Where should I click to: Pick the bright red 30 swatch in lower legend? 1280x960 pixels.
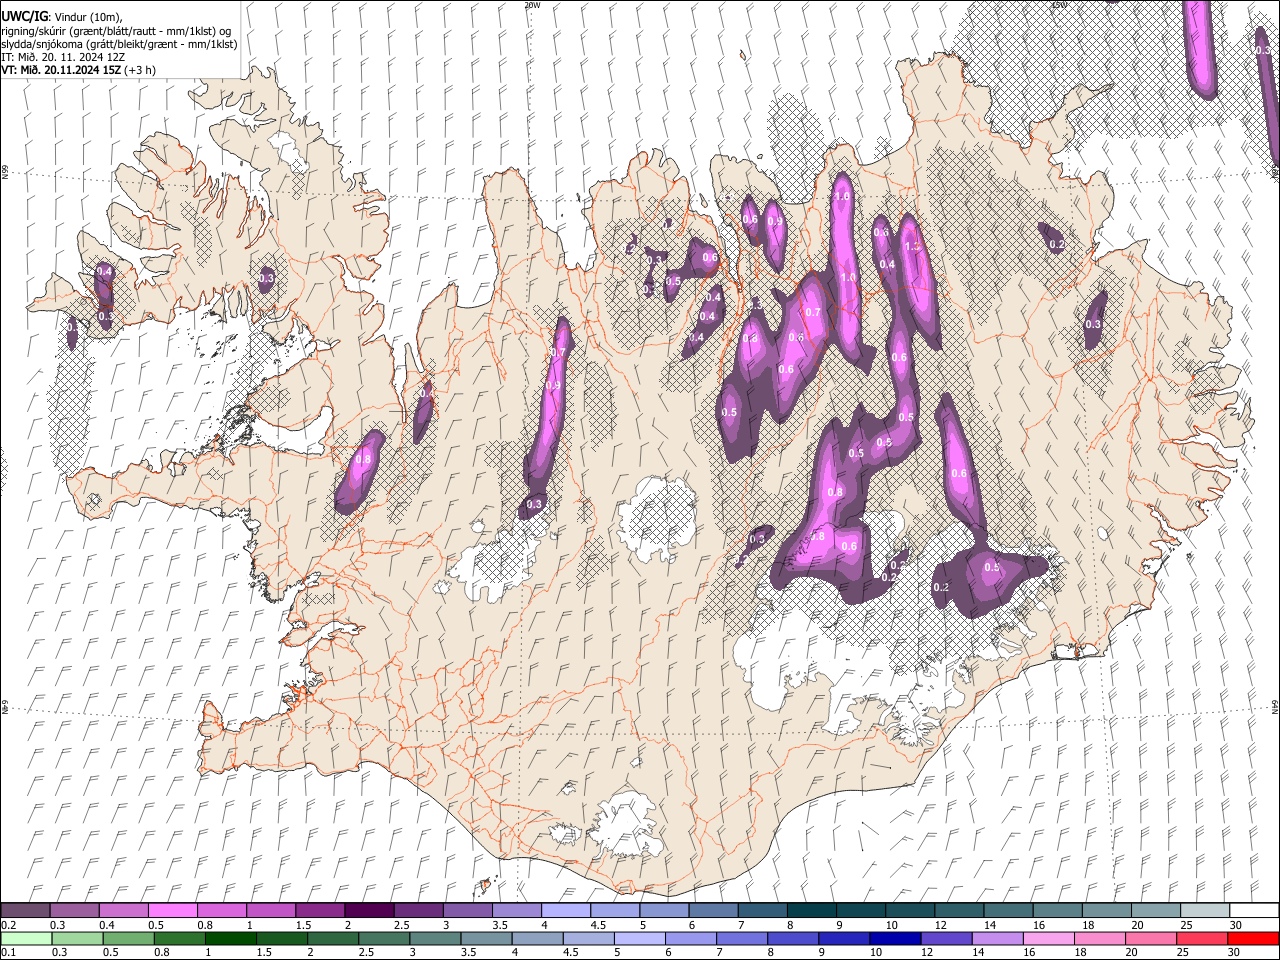coord(1254,939)
